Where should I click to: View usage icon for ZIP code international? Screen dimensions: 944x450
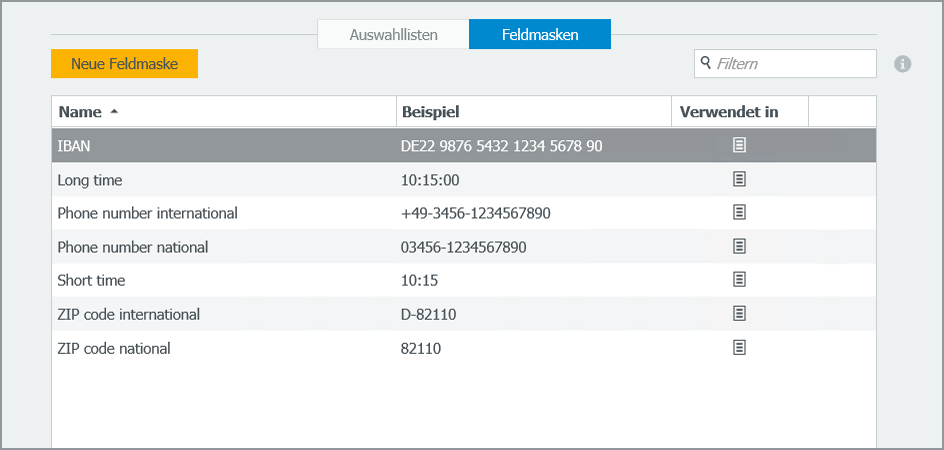click(x=740, y=314)
